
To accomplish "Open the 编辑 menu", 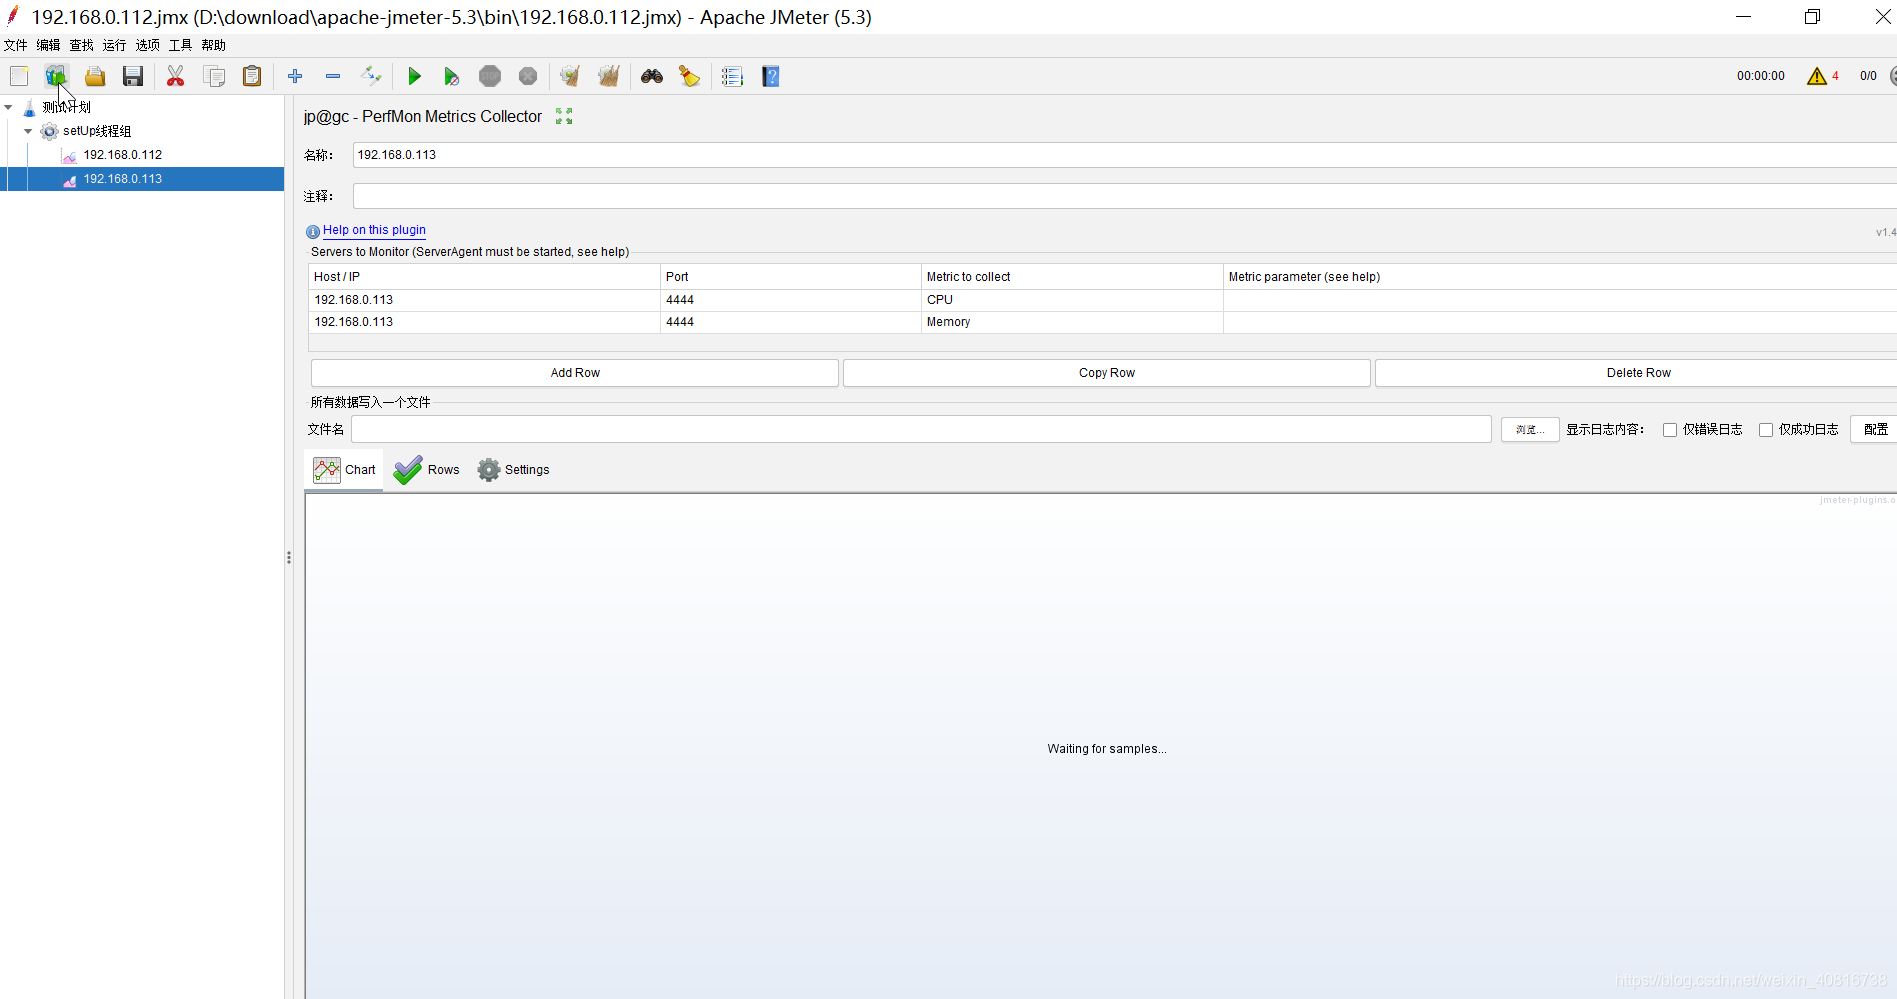I will pos(48,45).
